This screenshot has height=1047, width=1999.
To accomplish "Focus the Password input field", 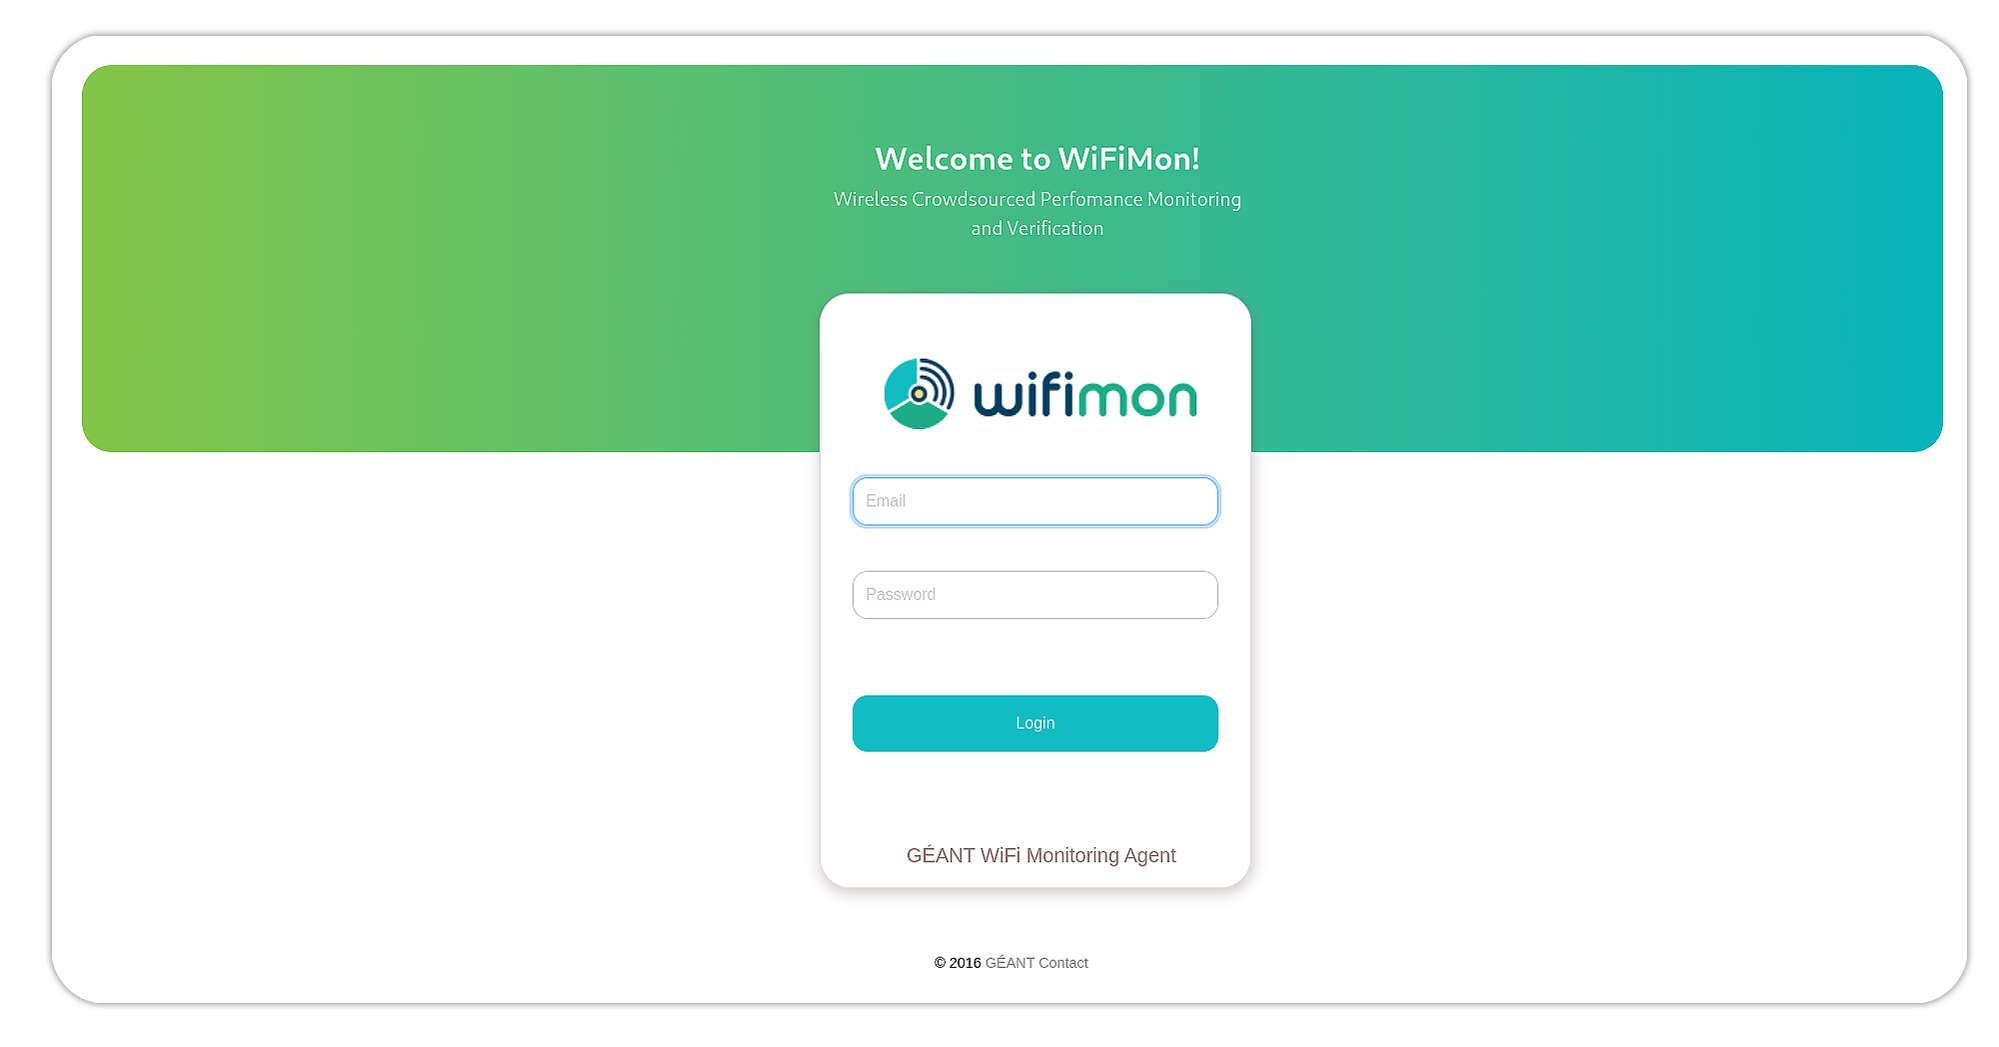I will coord(1035,595).
